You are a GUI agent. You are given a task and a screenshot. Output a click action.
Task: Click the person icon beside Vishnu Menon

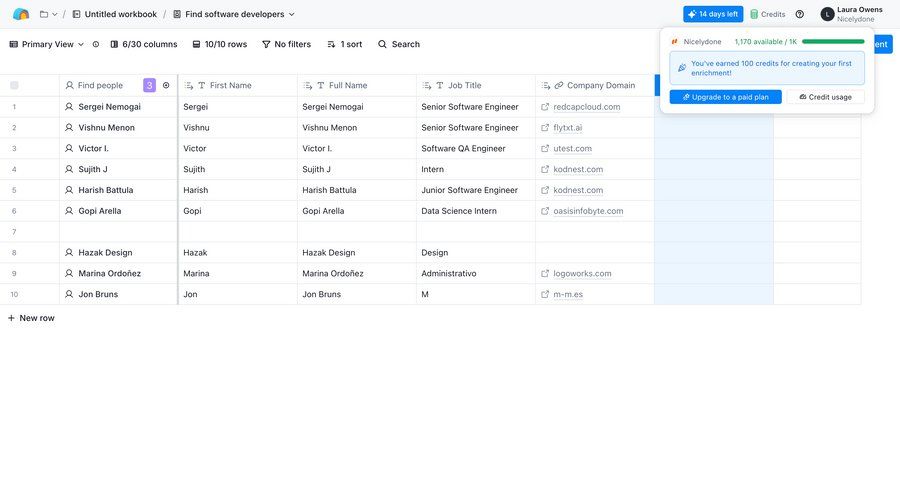69,127
